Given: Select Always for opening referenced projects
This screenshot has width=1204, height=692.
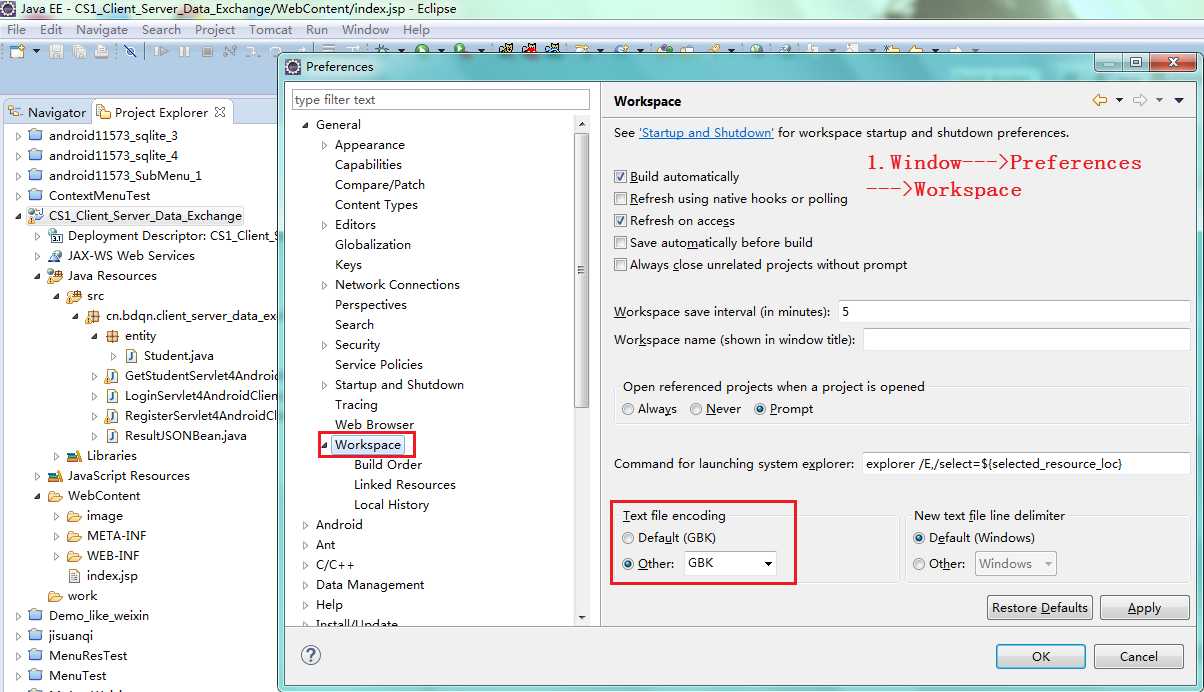Looking at the screenshot, I should 628,409.
